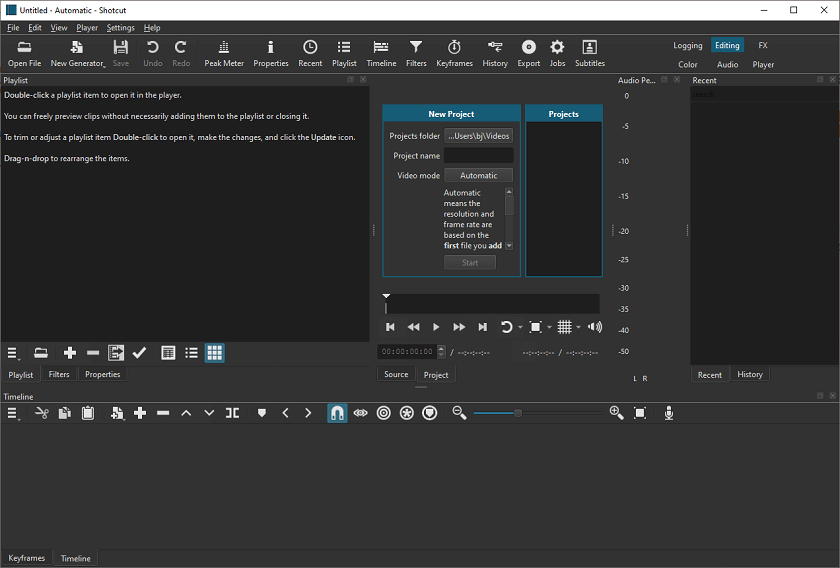Click the player scrub bar
The width and height of the screenshot is (840, 568).
(492, 304)
